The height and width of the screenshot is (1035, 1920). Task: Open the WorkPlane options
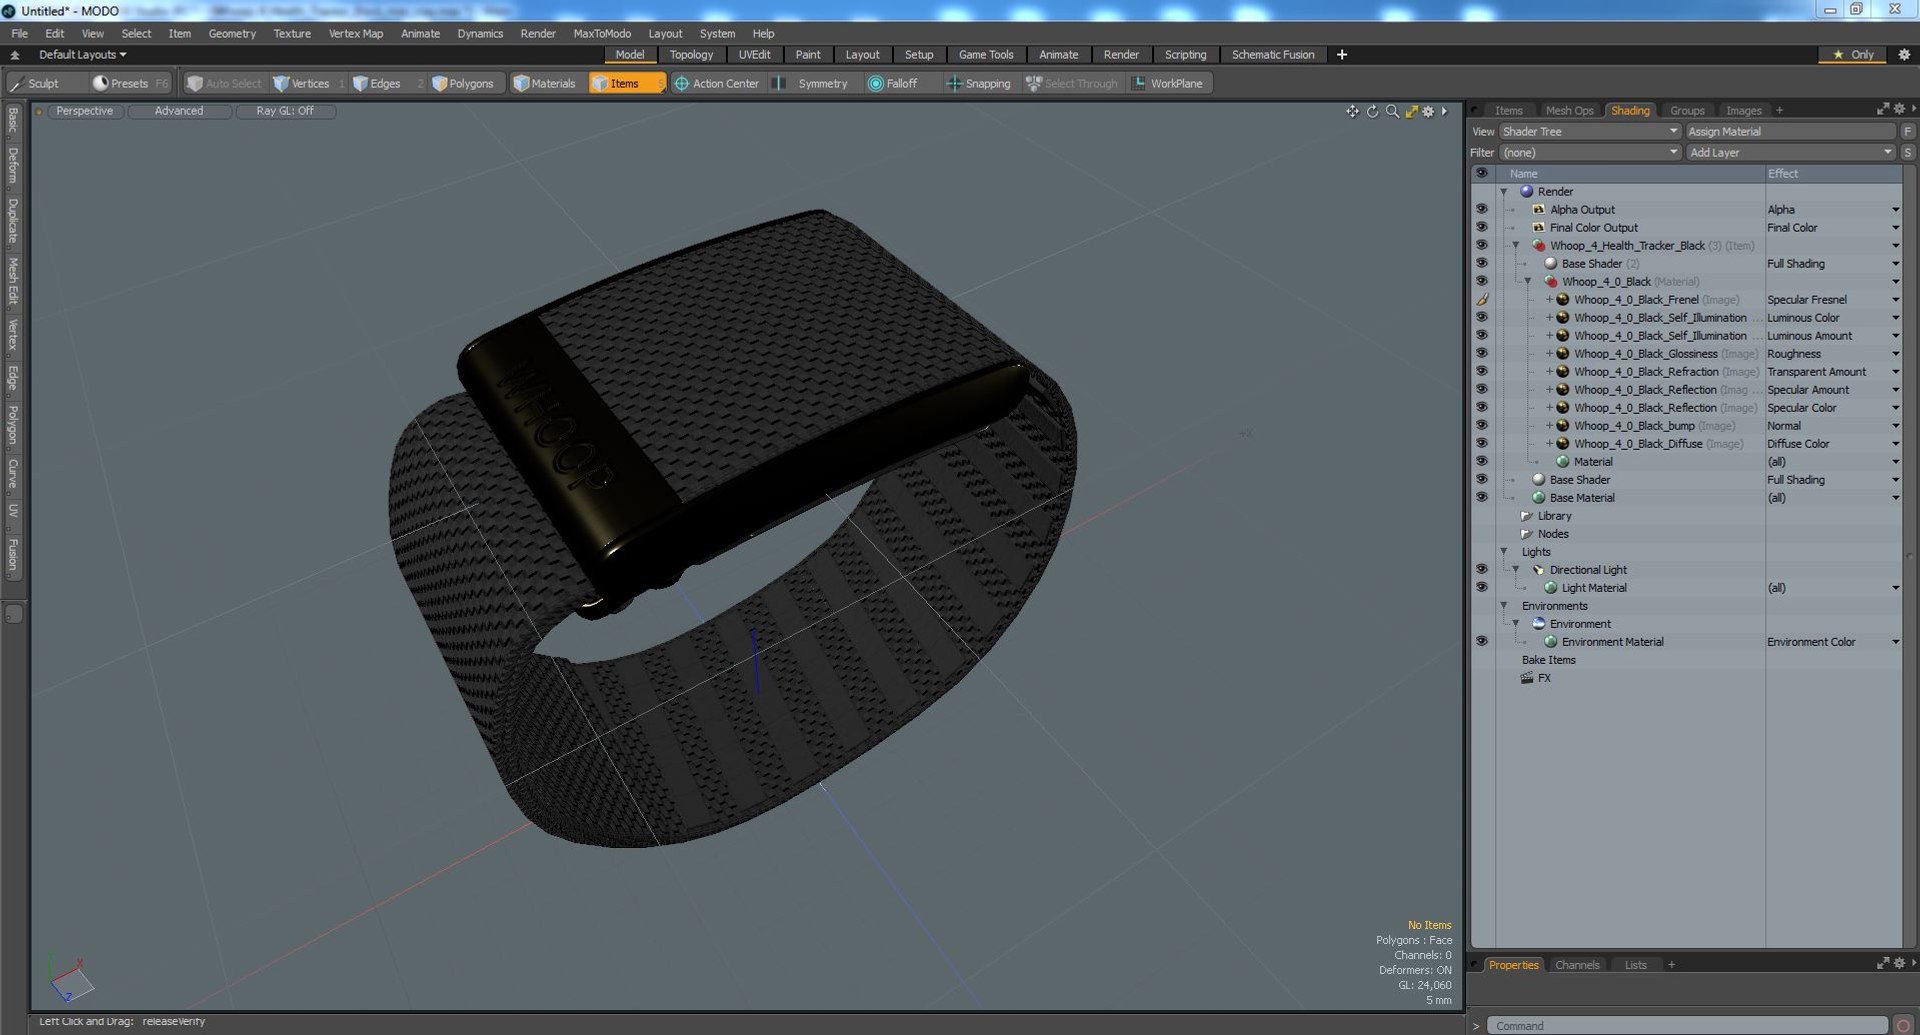1166,84
